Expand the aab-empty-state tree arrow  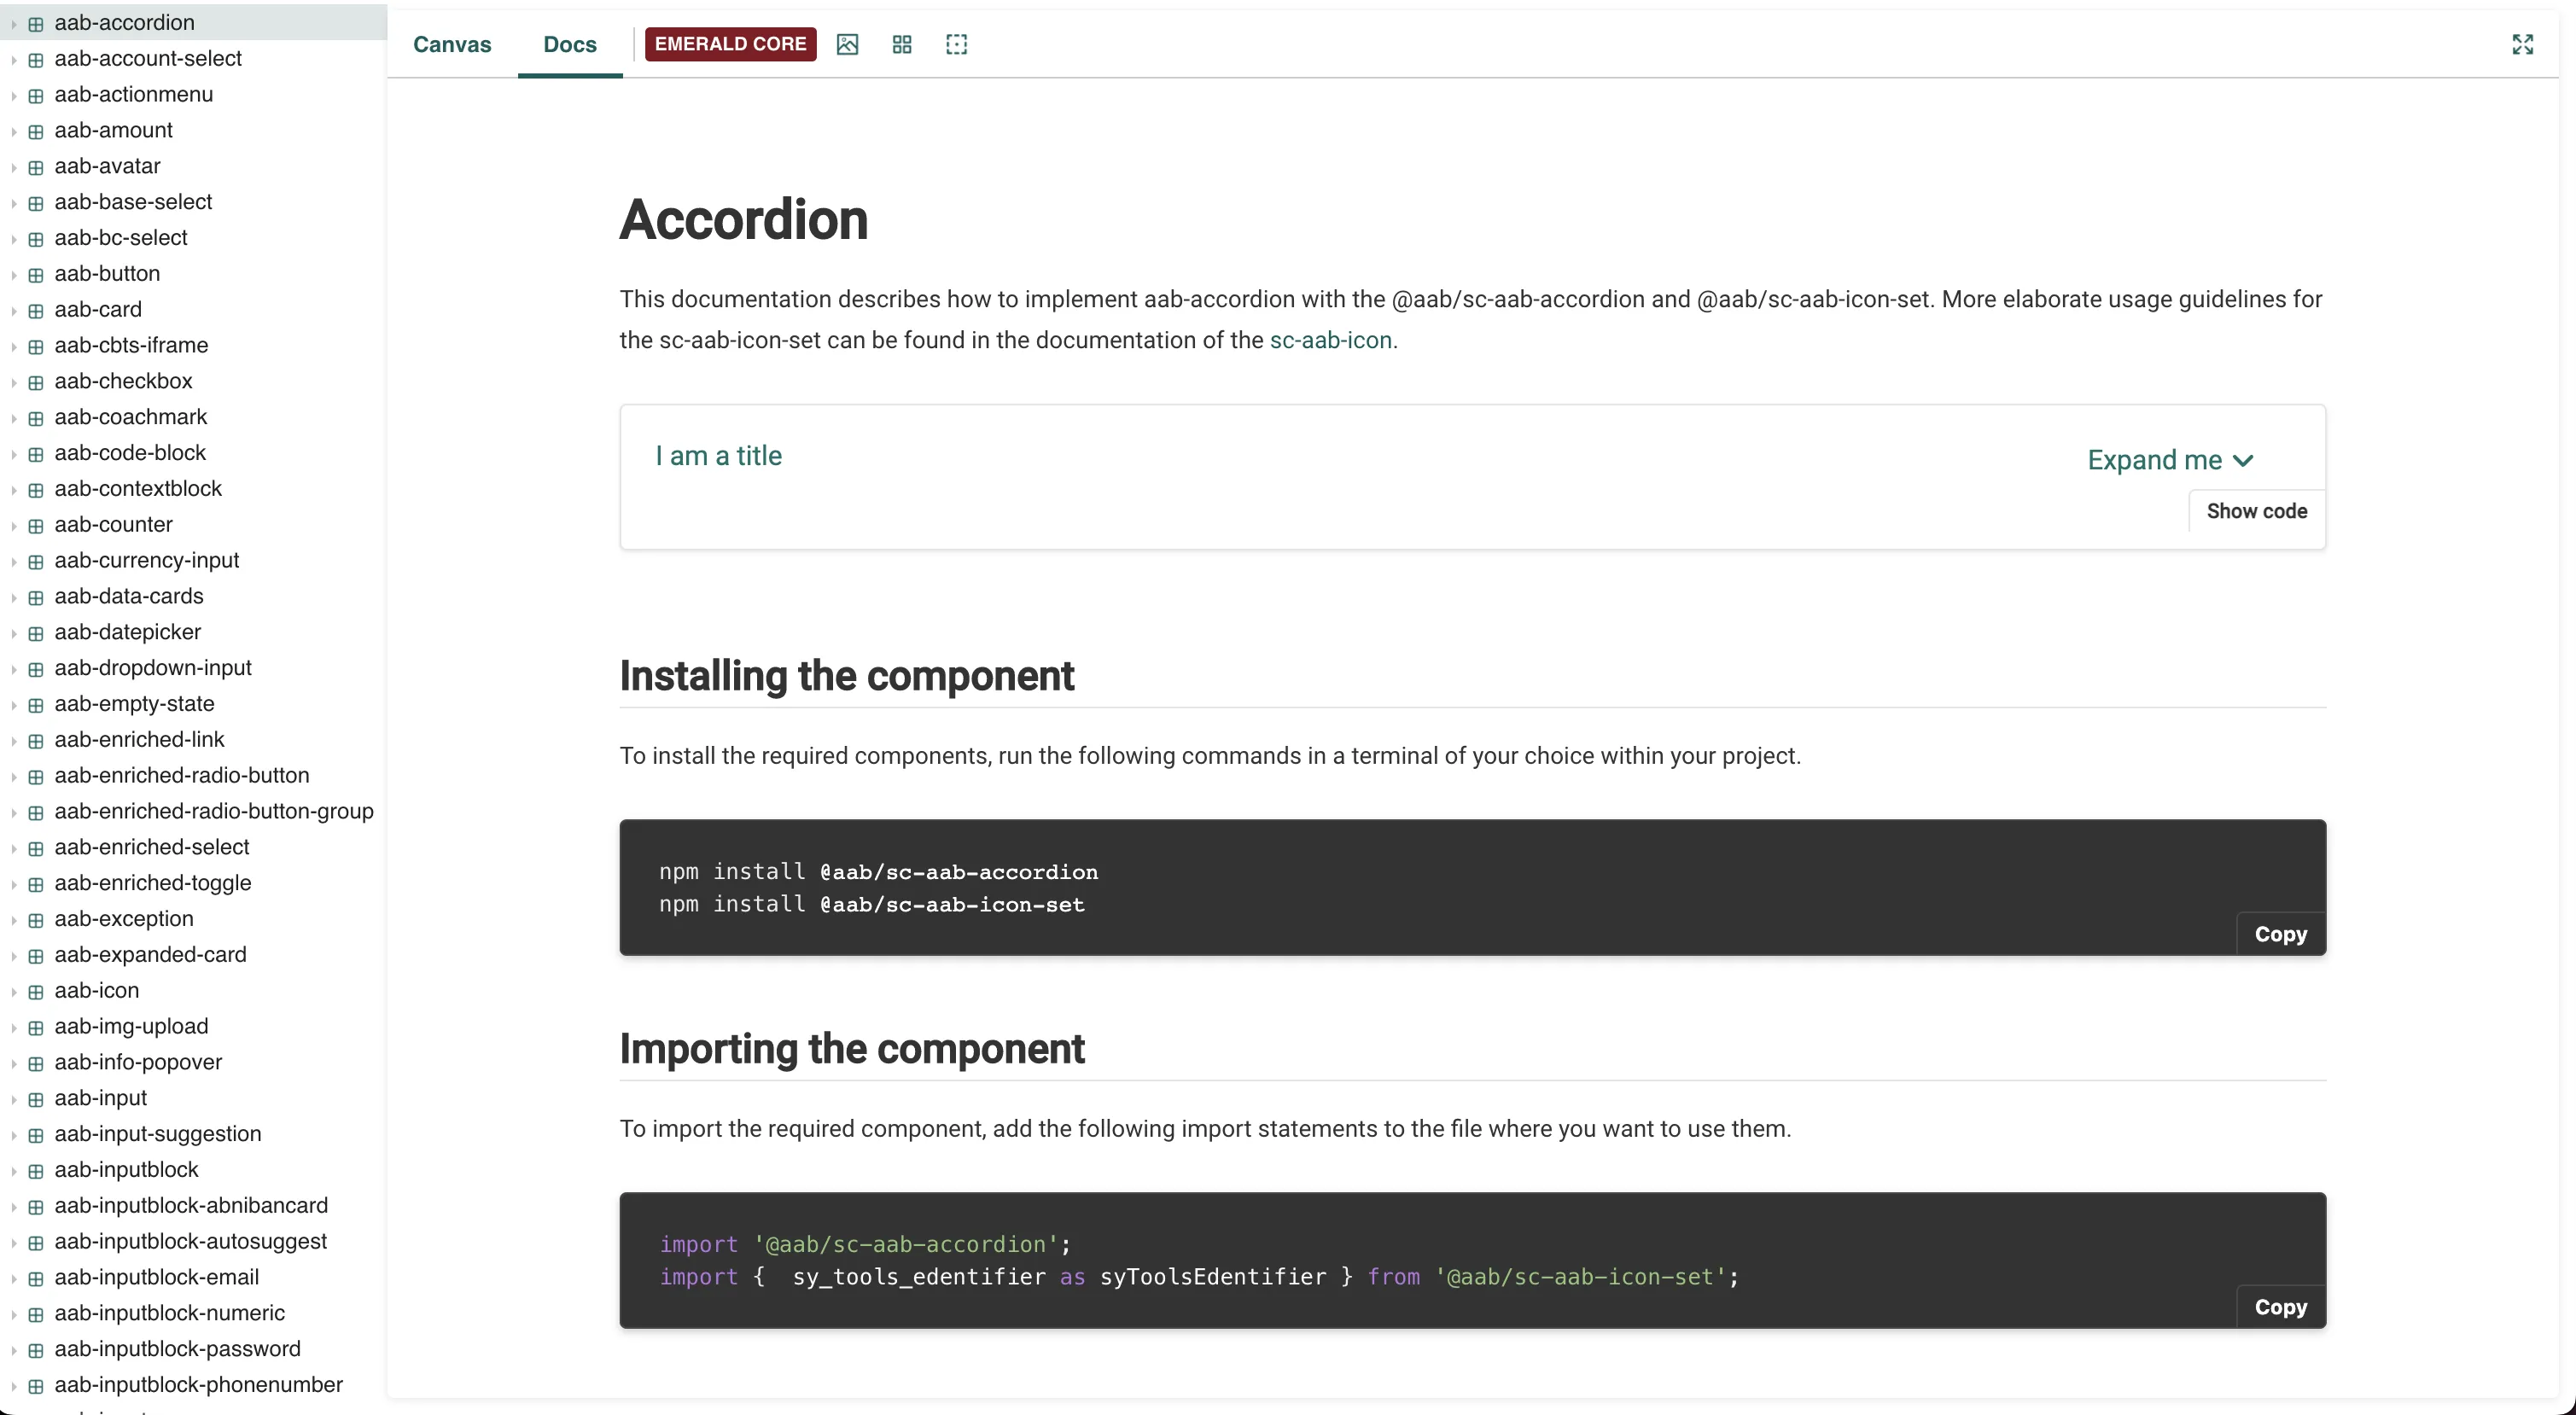[14, 705]
